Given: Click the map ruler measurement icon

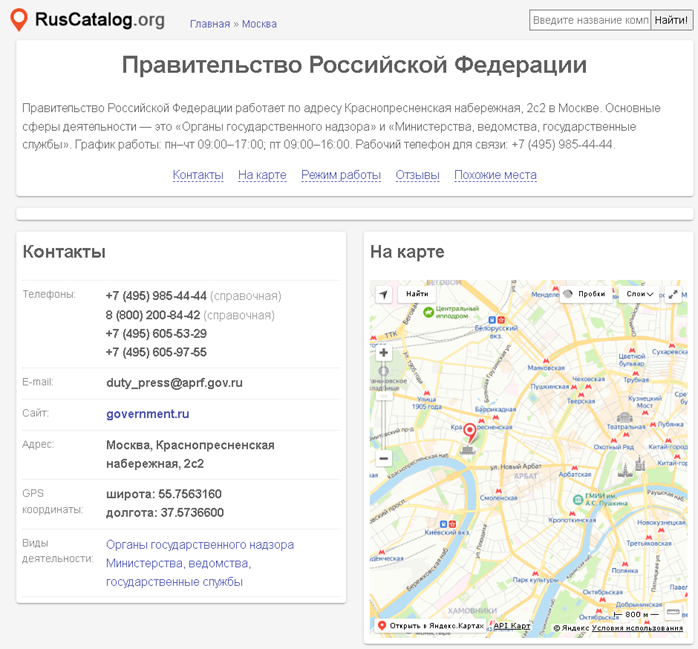Looking at the screenshot, I should tap(673, 612).
